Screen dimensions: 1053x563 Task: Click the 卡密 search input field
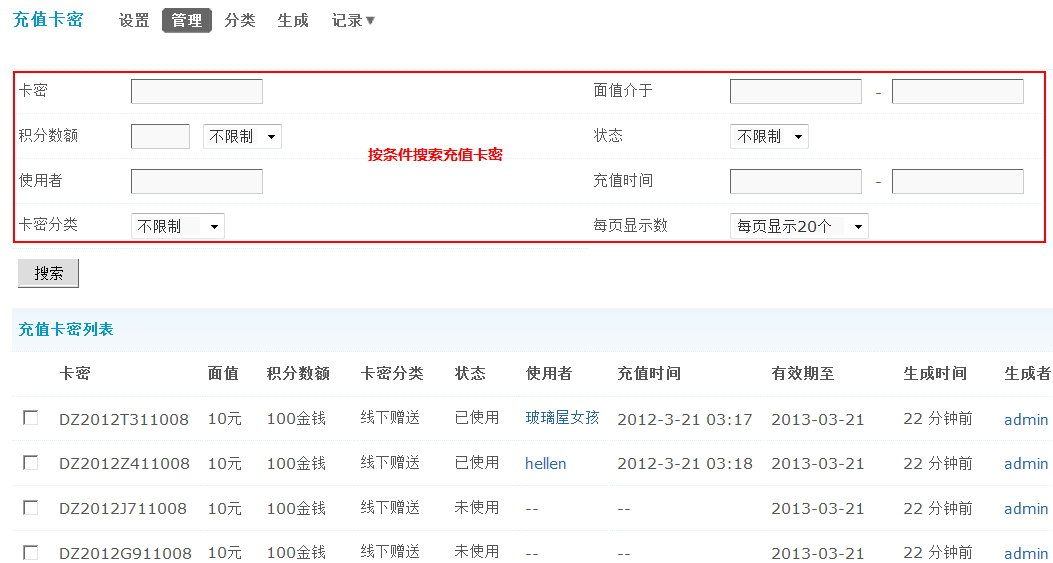coord(197,92)
